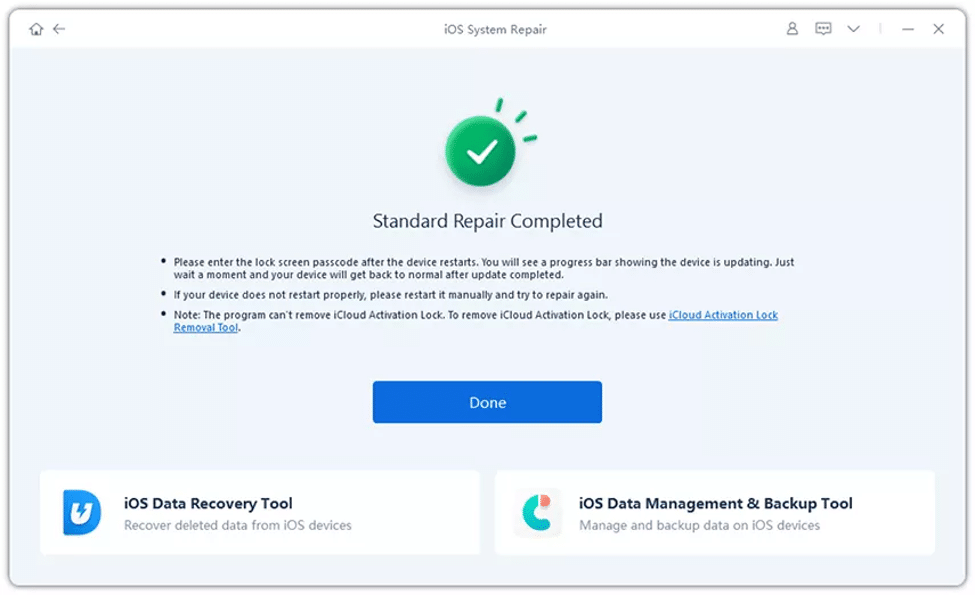This screenshot has height=595, width=977.
Task: Click the green checkmark success icon
Action: [482, 152]
